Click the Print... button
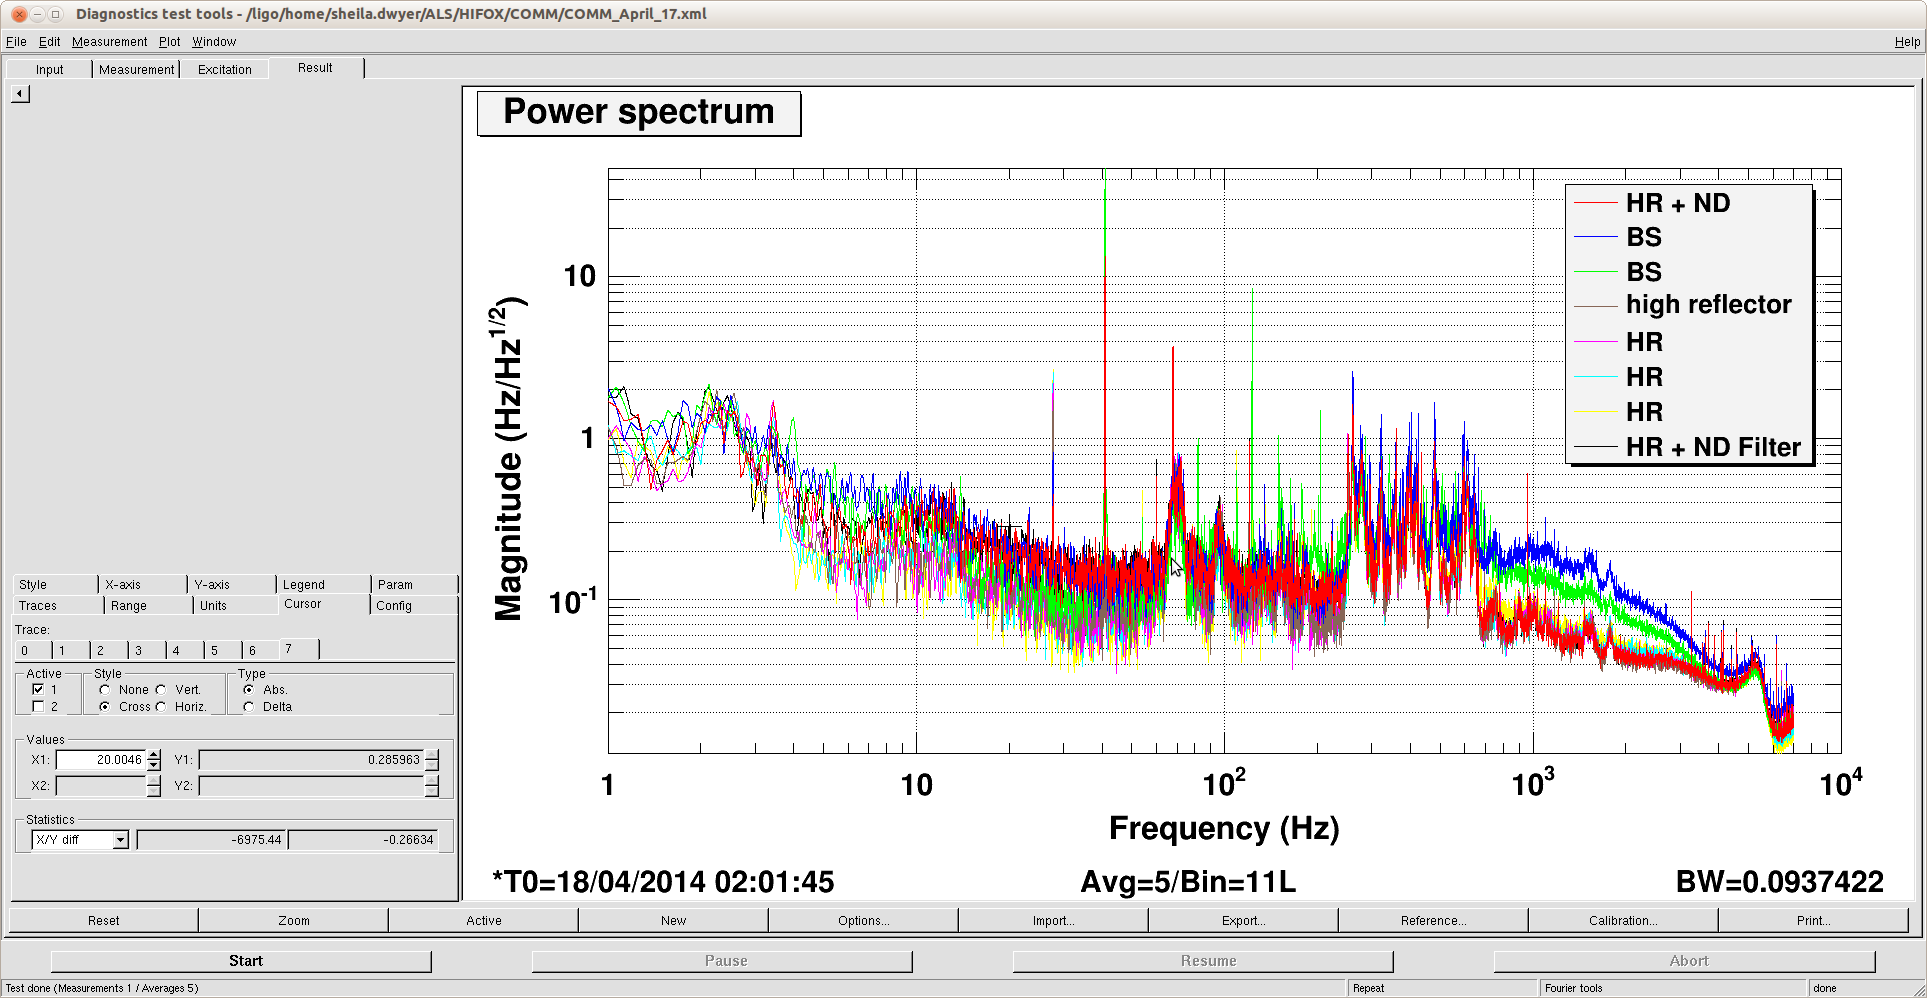 coord(1814,921)
